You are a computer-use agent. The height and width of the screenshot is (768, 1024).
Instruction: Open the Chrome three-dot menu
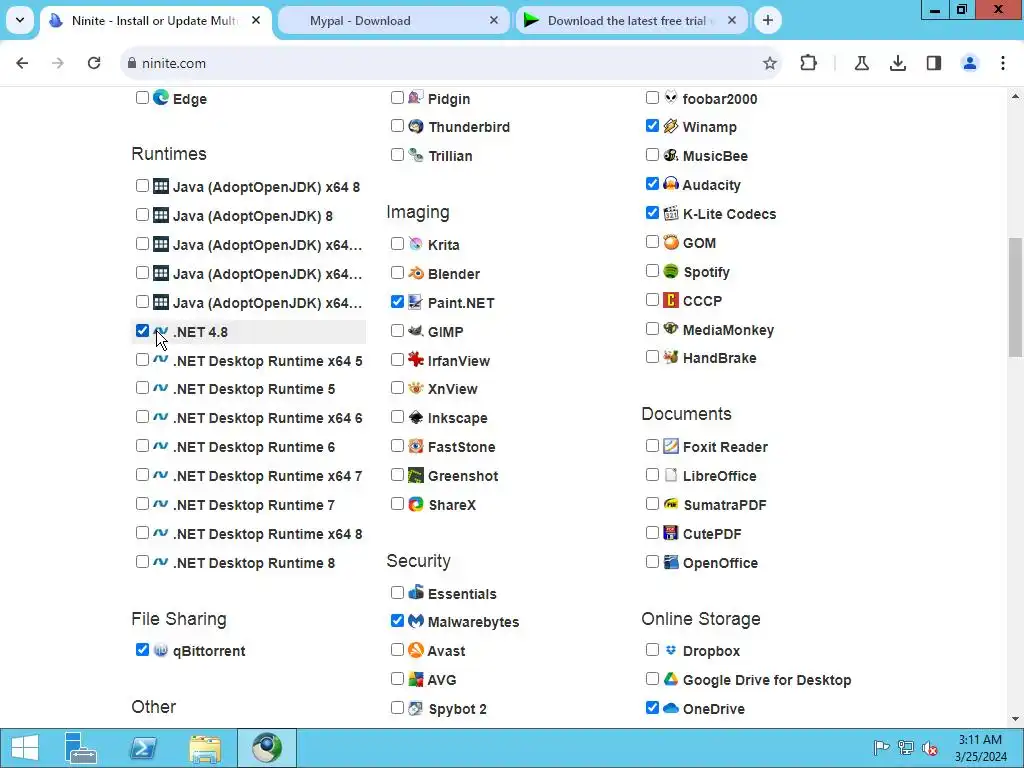click(1003, 63)
